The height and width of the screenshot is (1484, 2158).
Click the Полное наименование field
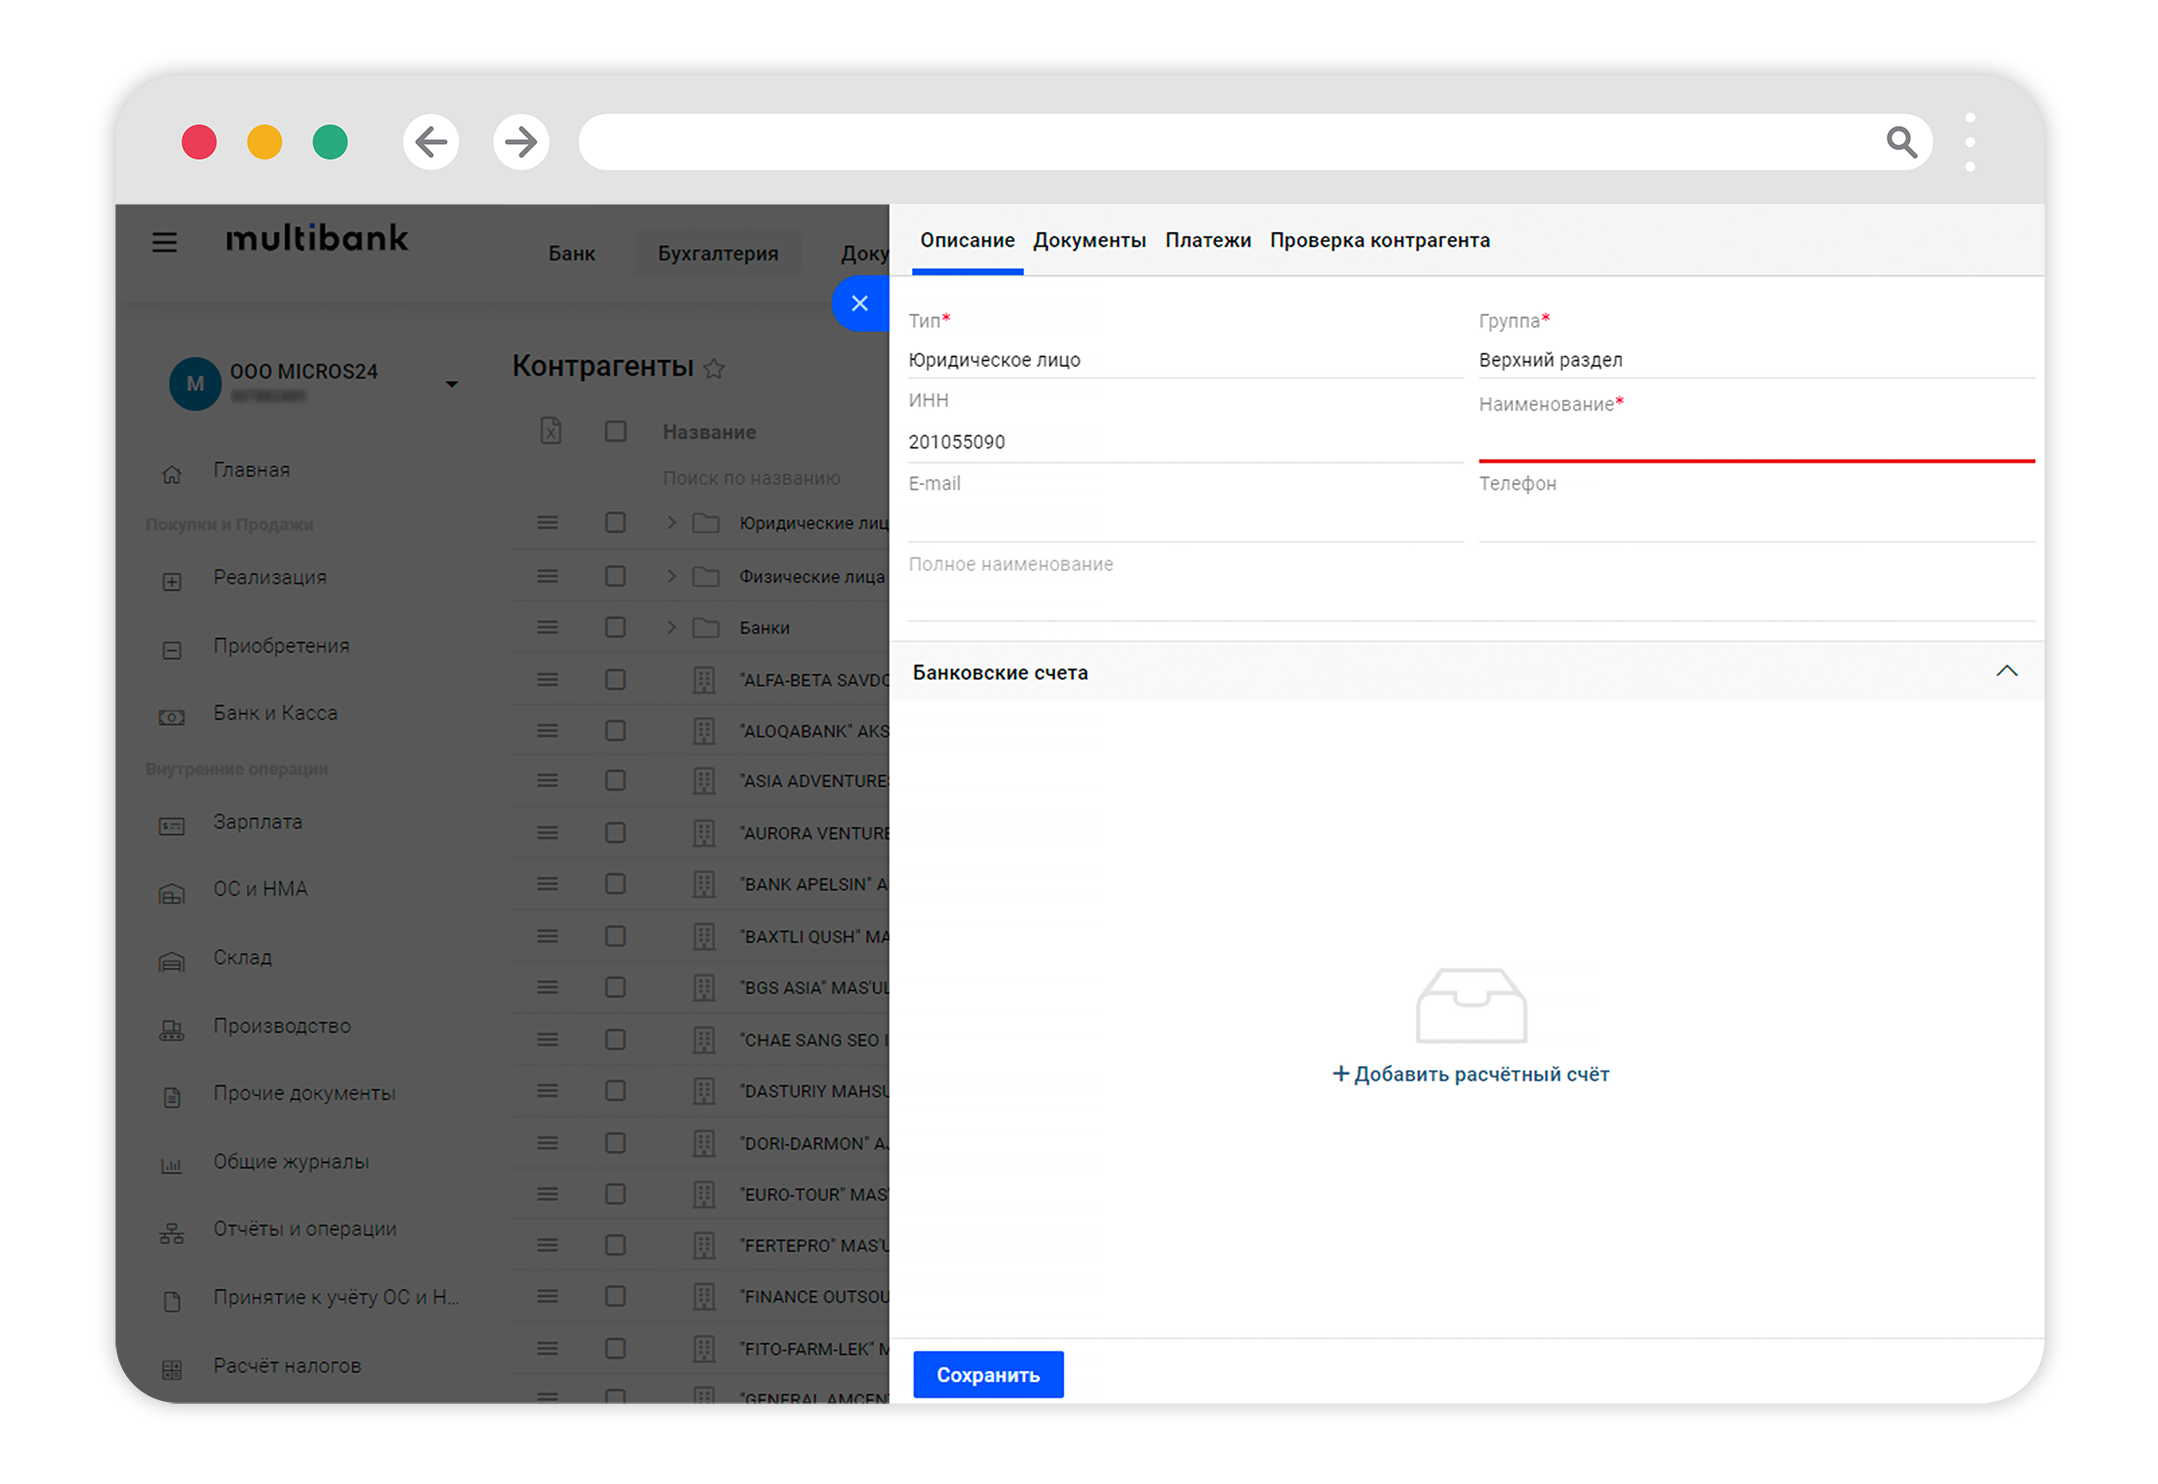click(x=1471, y=601)
